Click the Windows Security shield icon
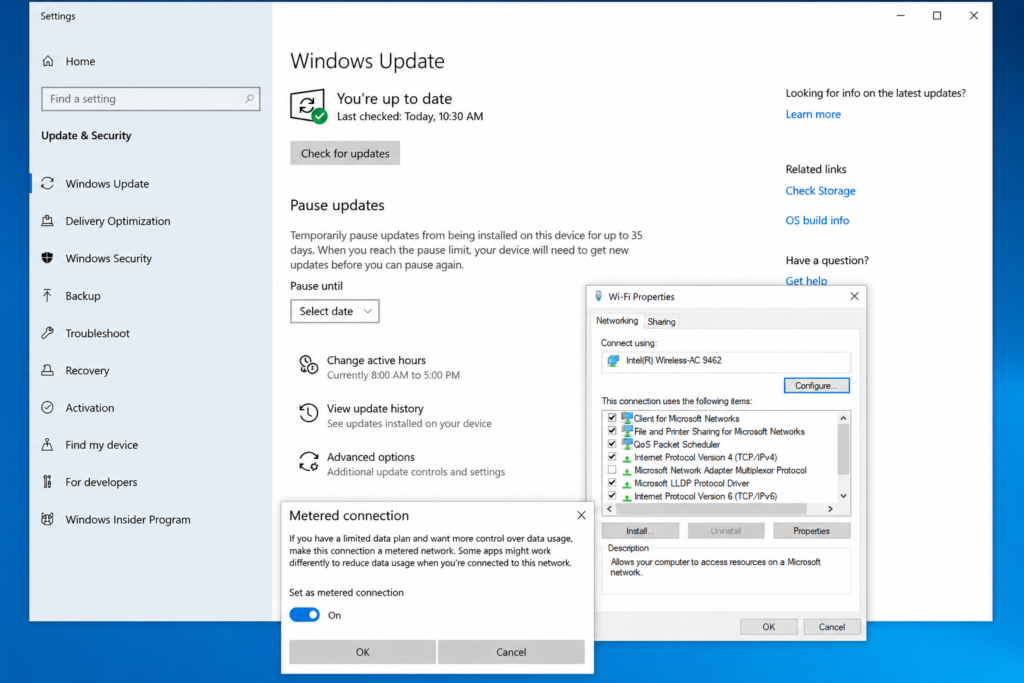1024x683 pixels. tap(48, 258)
